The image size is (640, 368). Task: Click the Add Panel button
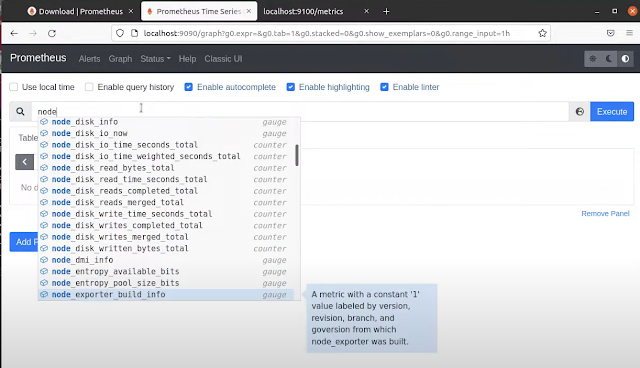coord(24,242)
